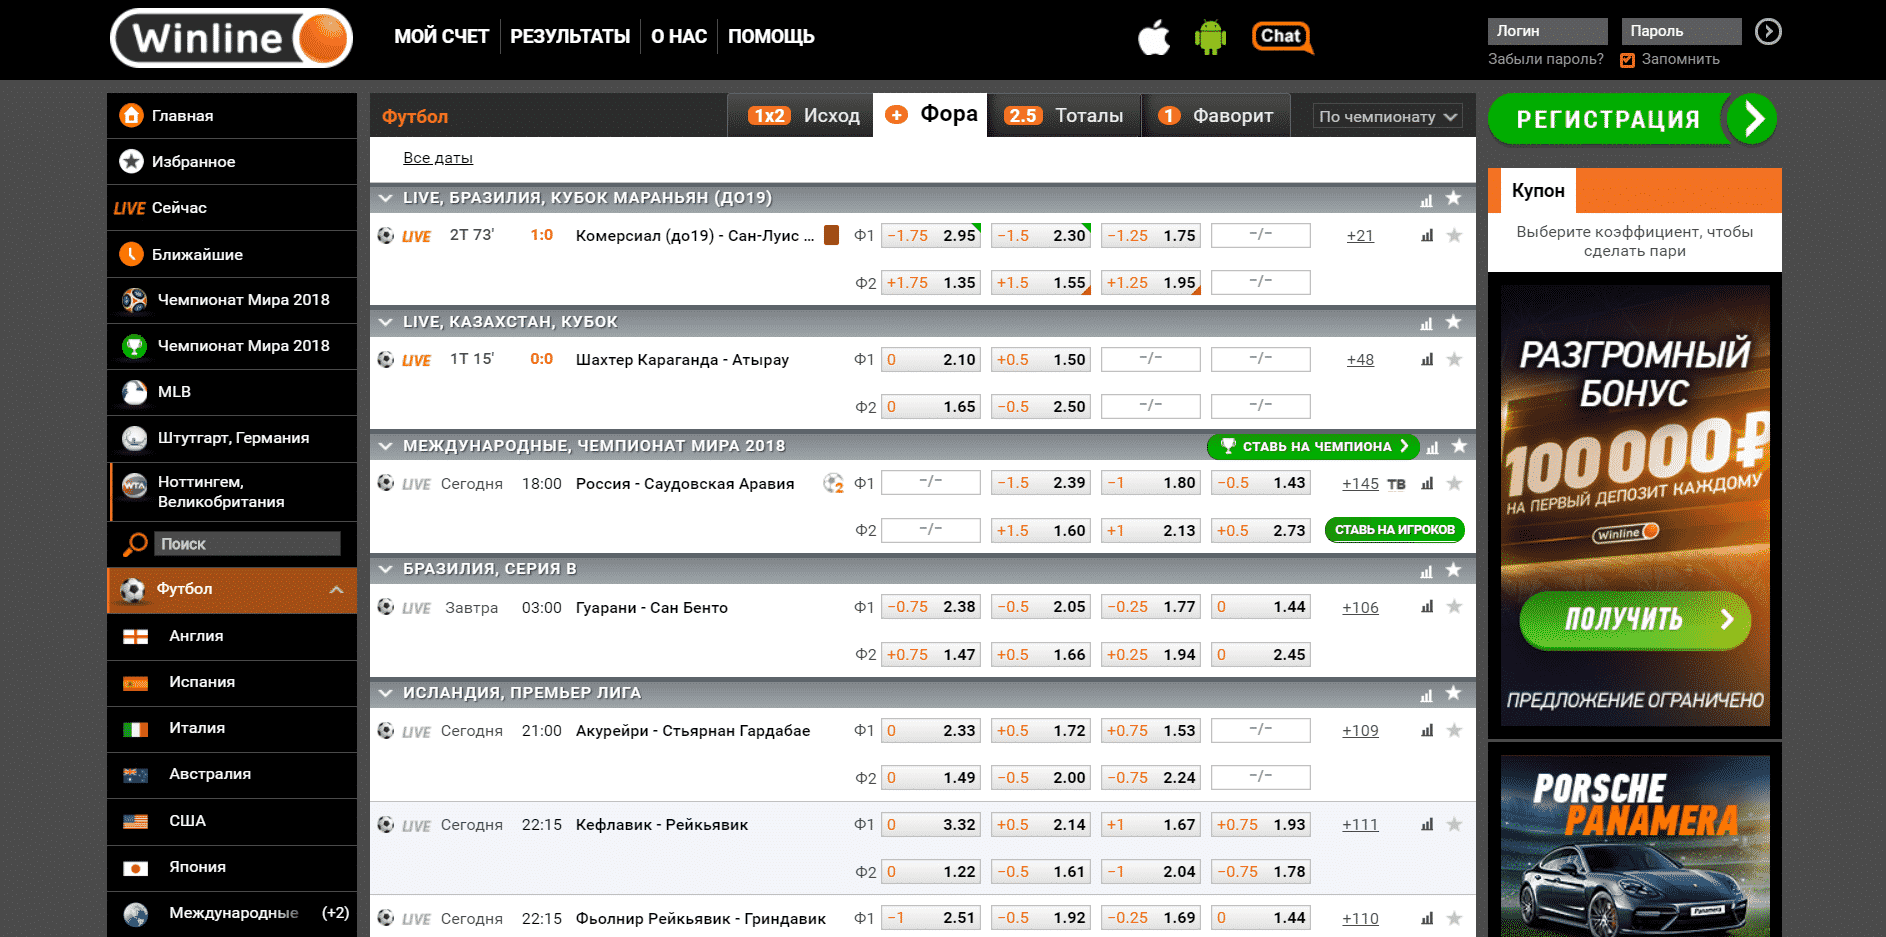Favorite the Бразилия Серия B league star

point(1454,570)
